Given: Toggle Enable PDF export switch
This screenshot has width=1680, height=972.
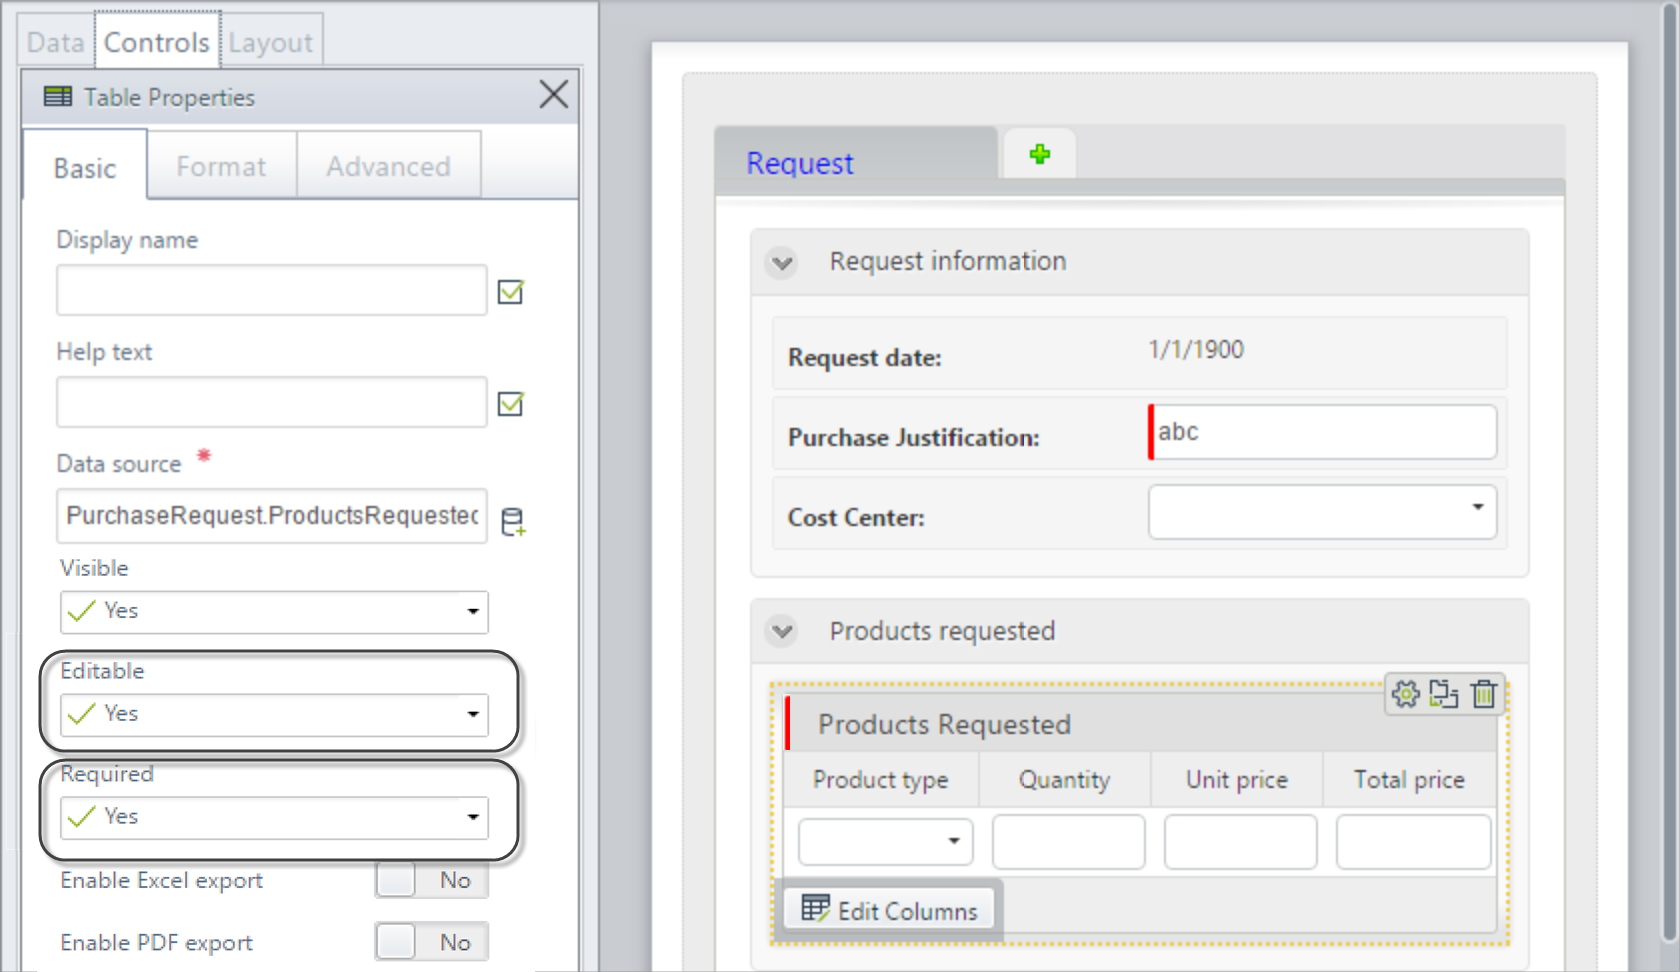Looking at the screenshot, I should [x=432, y=942].
